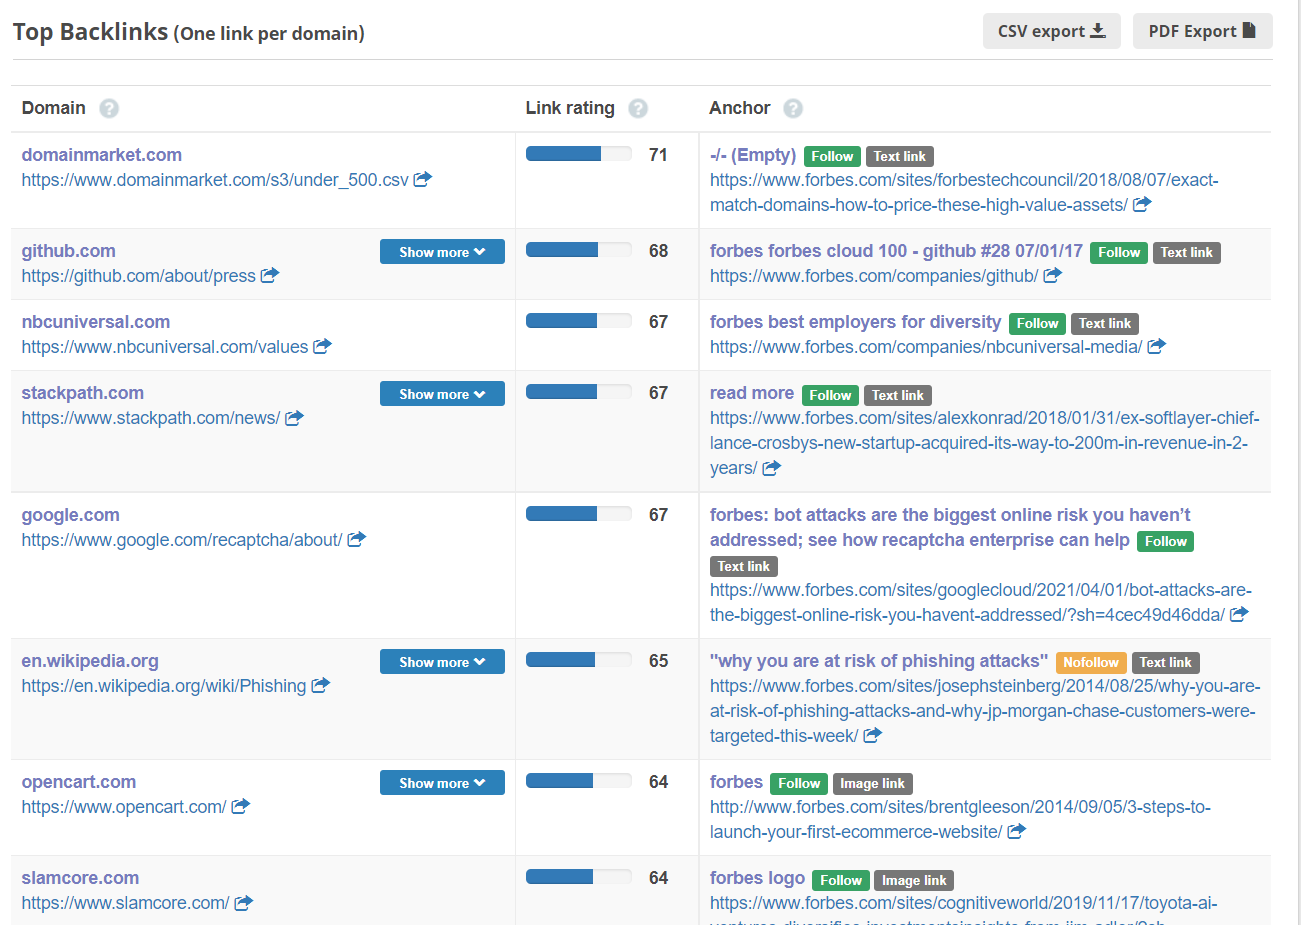The image size is (1301, 925).
Task: Open external link icon beside slamcore.com URL
Action: click(243, 902)
